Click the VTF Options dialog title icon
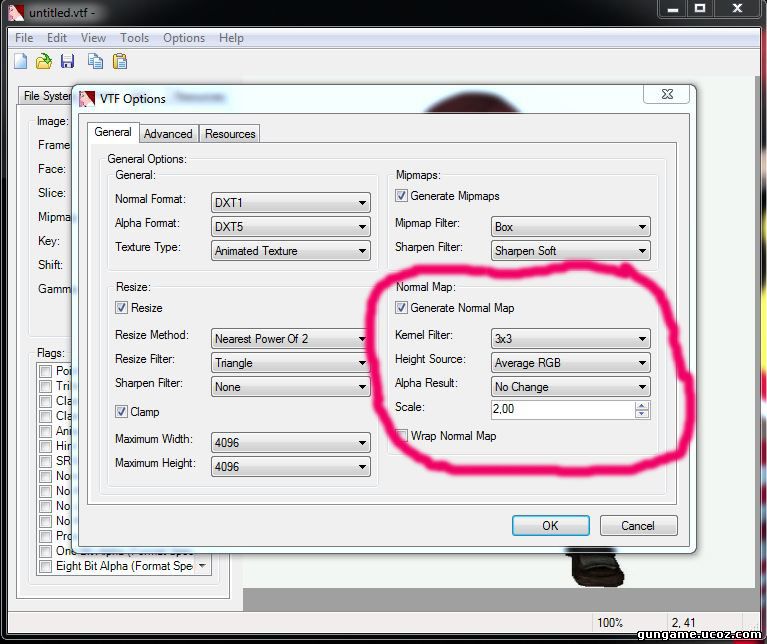This screenshot has height=644, width=767. pyautogui.click(x=87, y=98)
